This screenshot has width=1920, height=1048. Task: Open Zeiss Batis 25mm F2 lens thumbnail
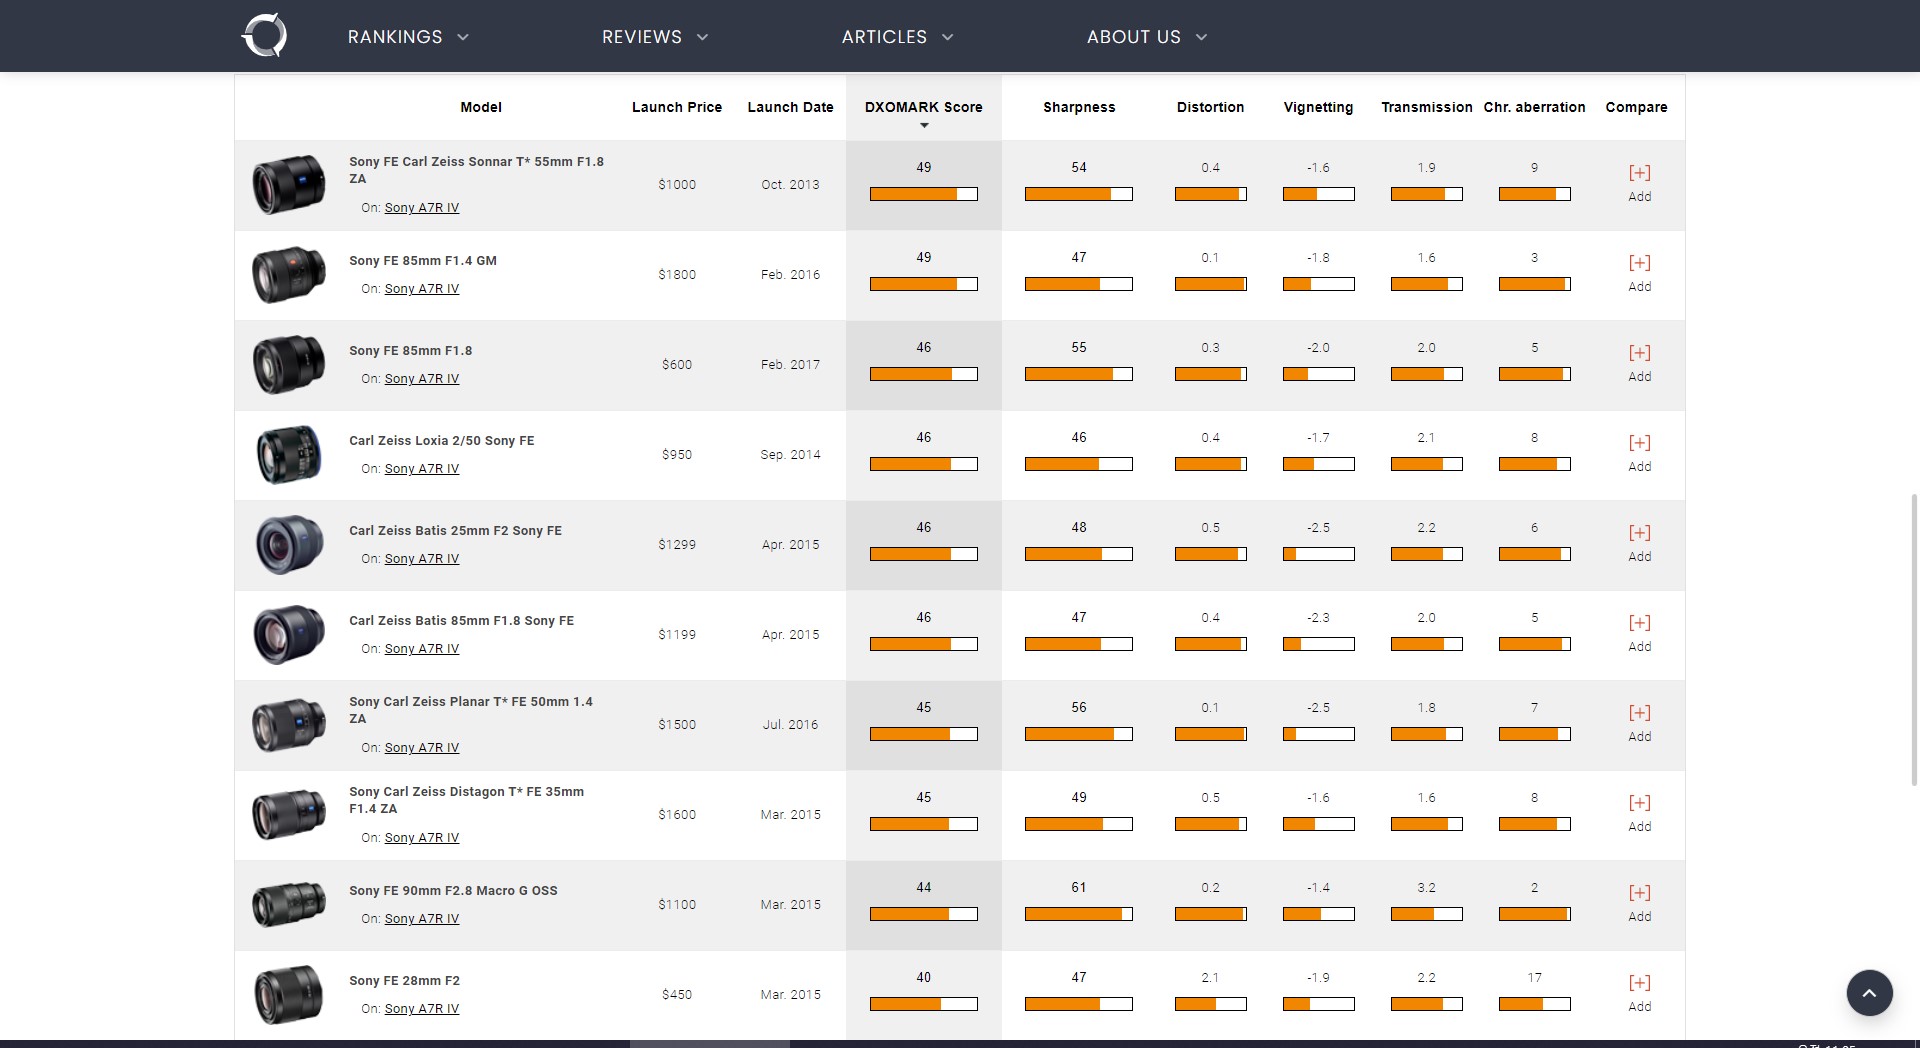(x=289, y=544)
